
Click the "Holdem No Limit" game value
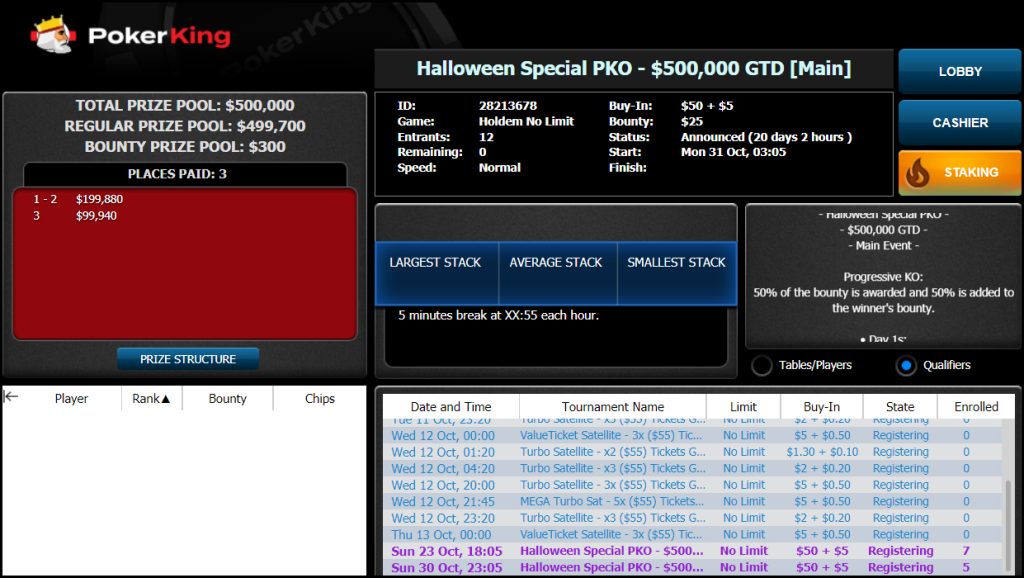[526, 121]
